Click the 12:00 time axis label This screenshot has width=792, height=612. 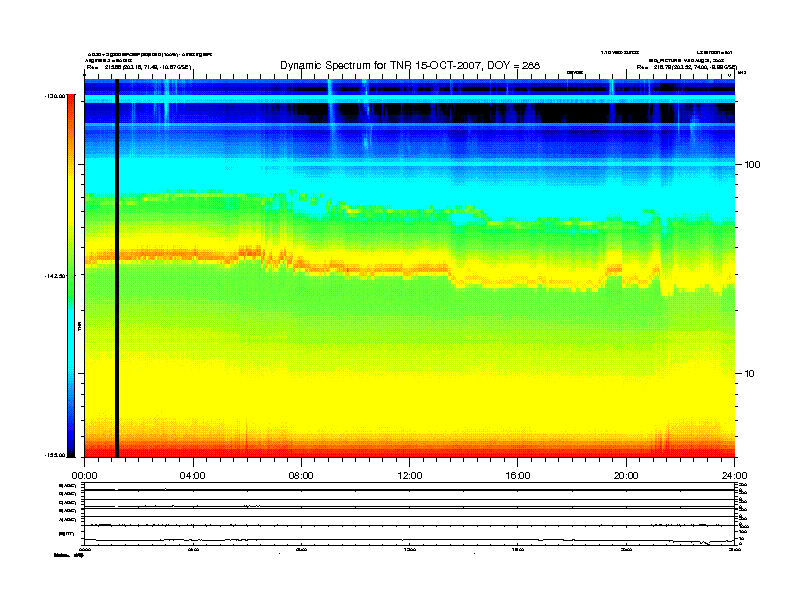click(410, 476)
